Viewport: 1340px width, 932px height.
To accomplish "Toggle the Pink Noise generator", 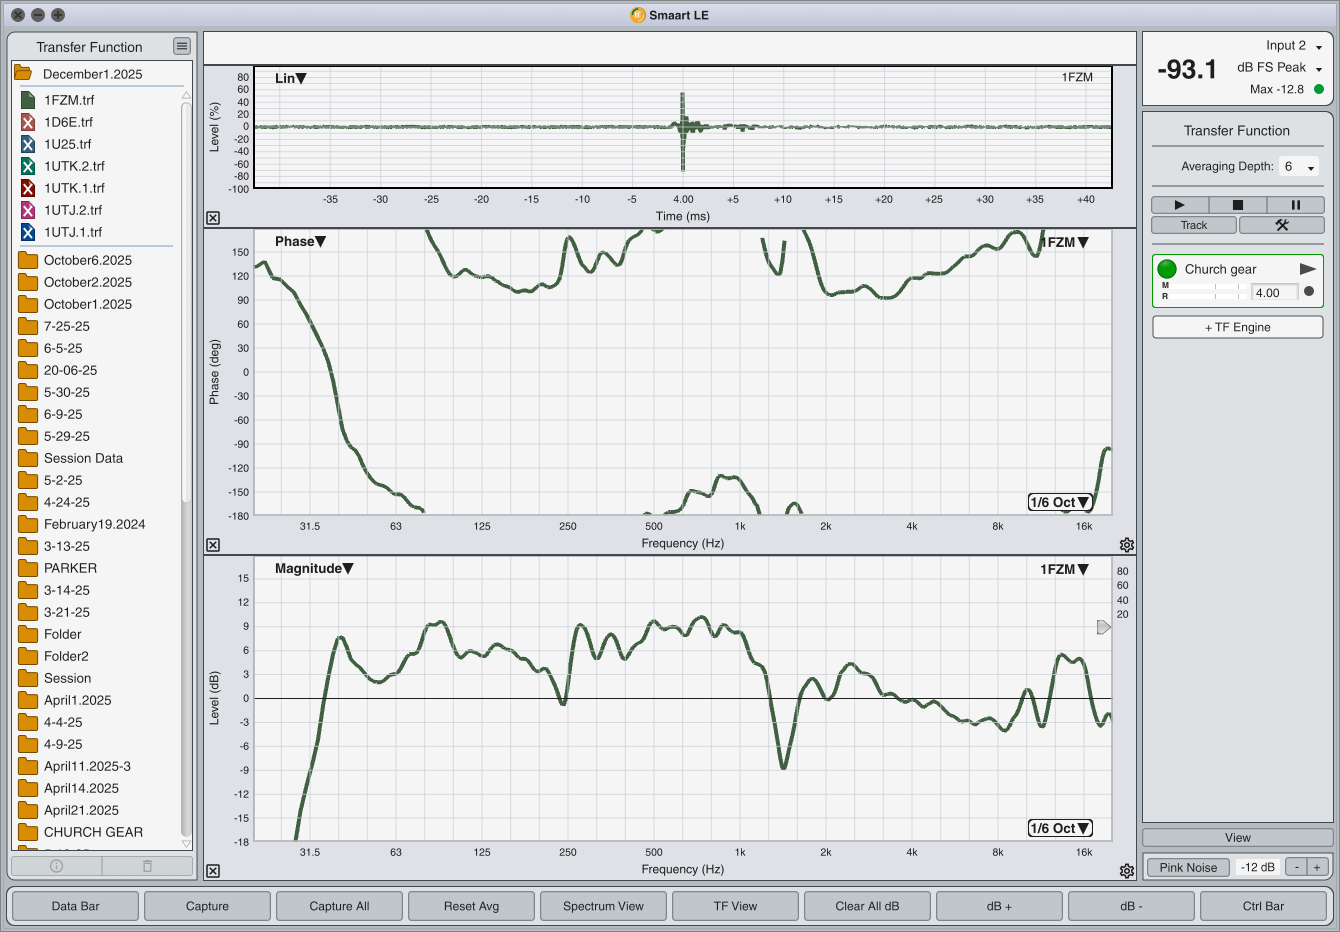I will click(1188, 867).
